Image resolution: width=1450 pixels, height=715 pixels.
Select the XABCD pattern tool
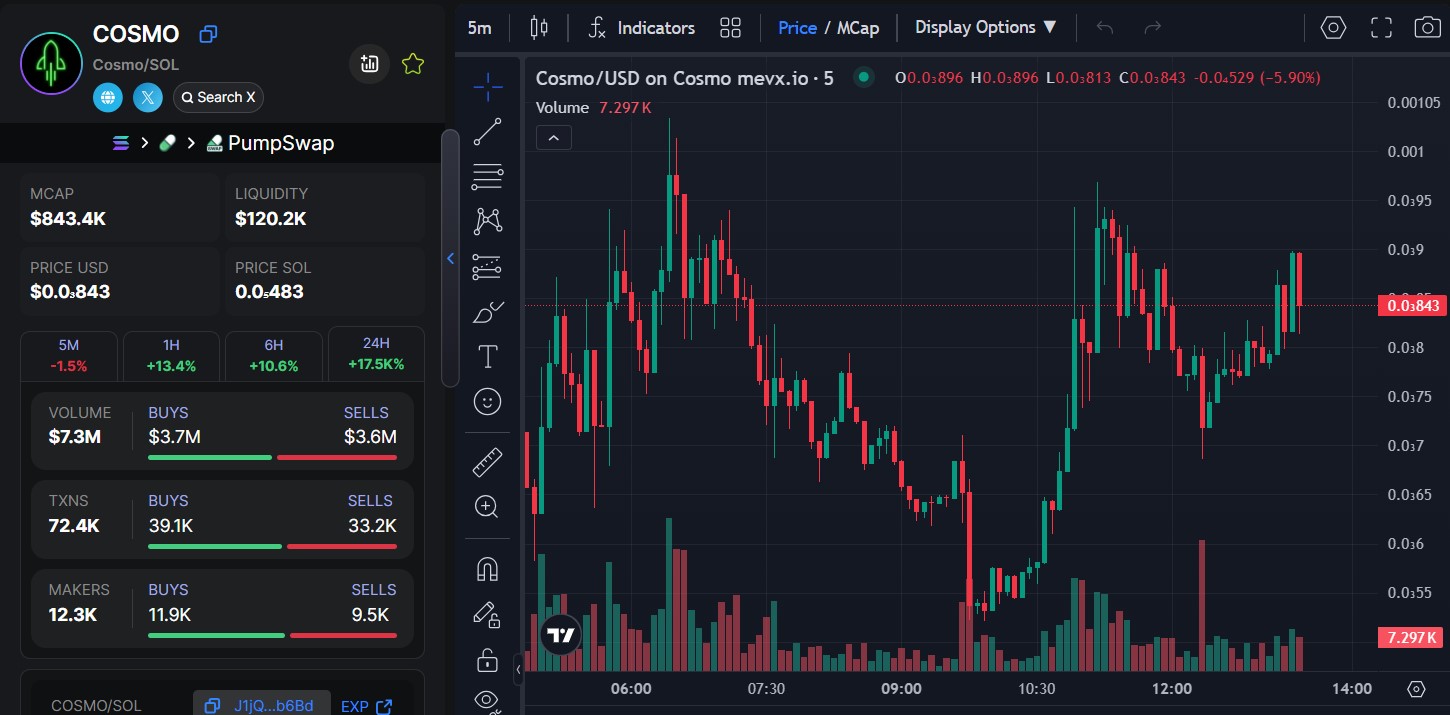point(487,221)
